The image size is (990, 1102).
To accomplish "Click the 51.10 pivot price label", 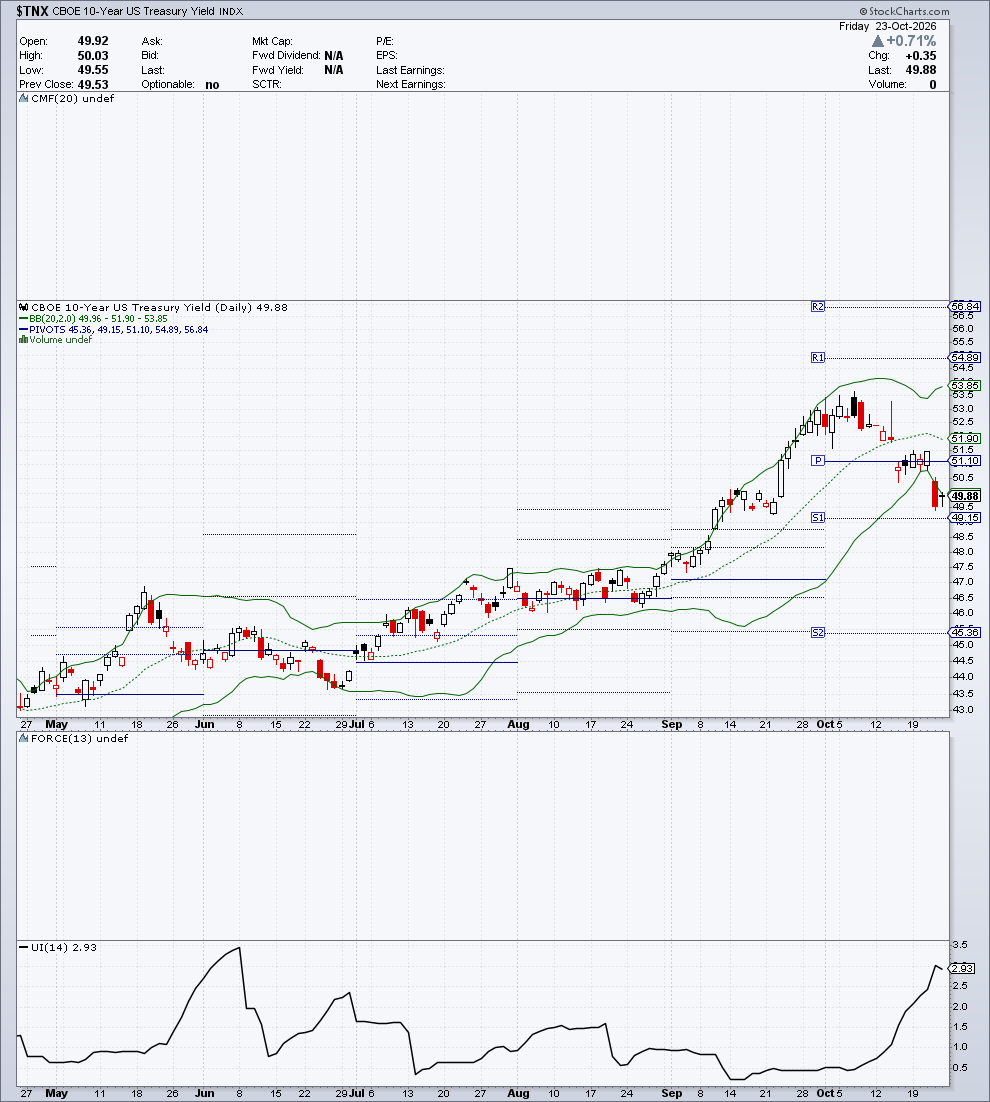I will (965, 461).
